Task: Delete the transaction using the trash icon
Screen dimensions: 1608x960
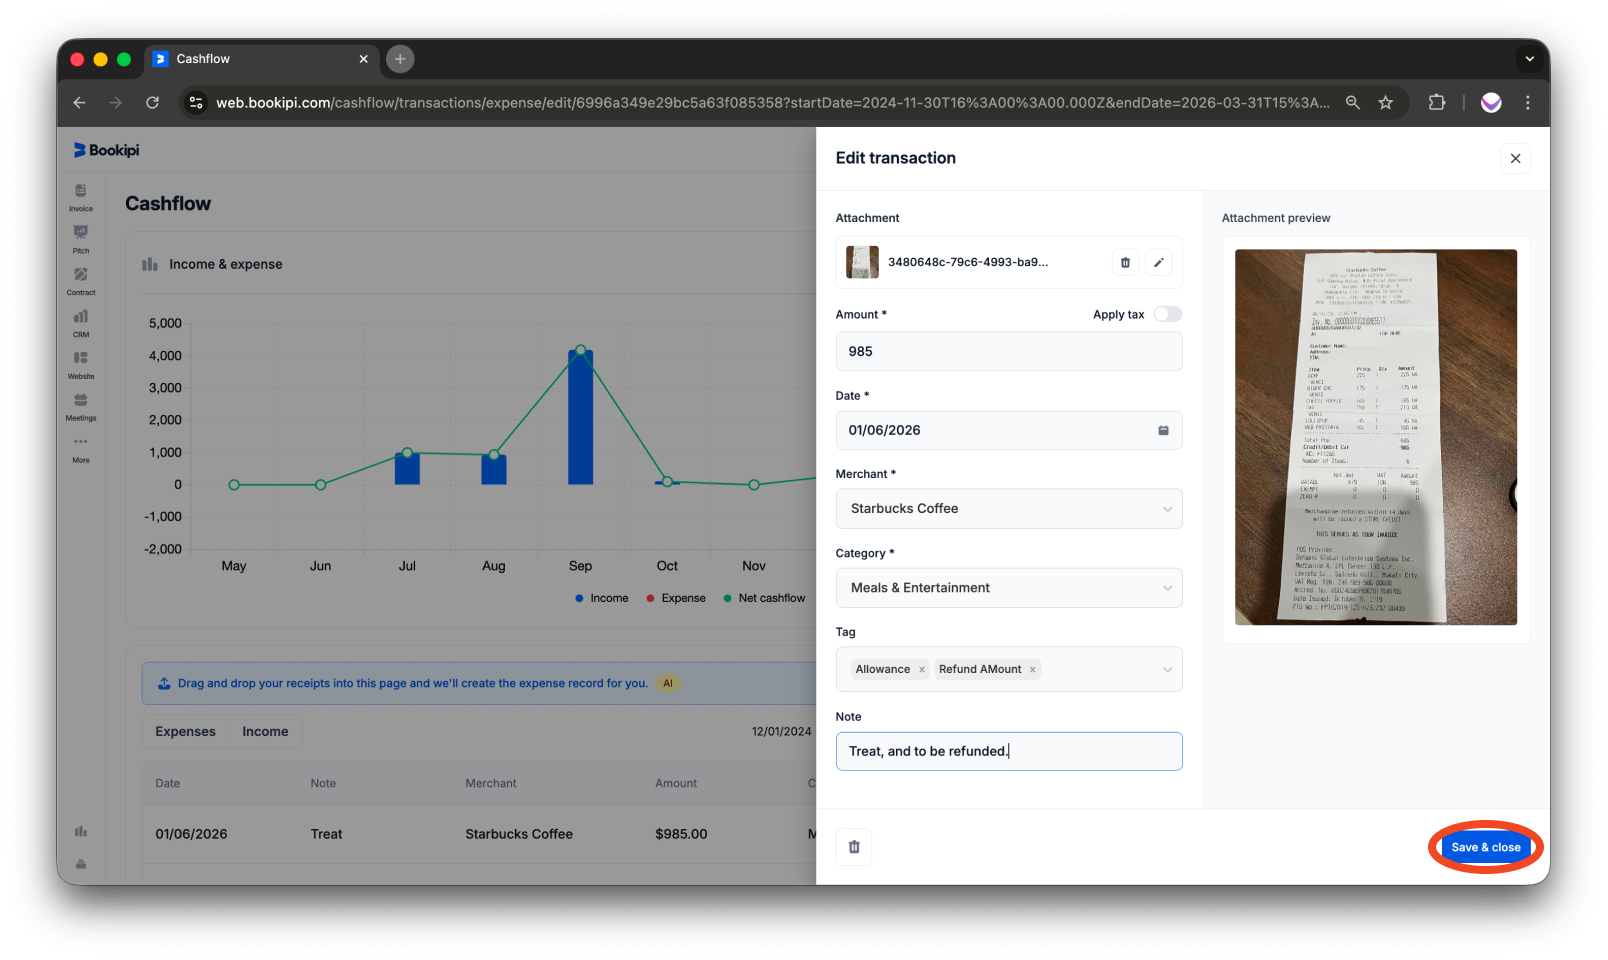Action: tap(853, 846)
